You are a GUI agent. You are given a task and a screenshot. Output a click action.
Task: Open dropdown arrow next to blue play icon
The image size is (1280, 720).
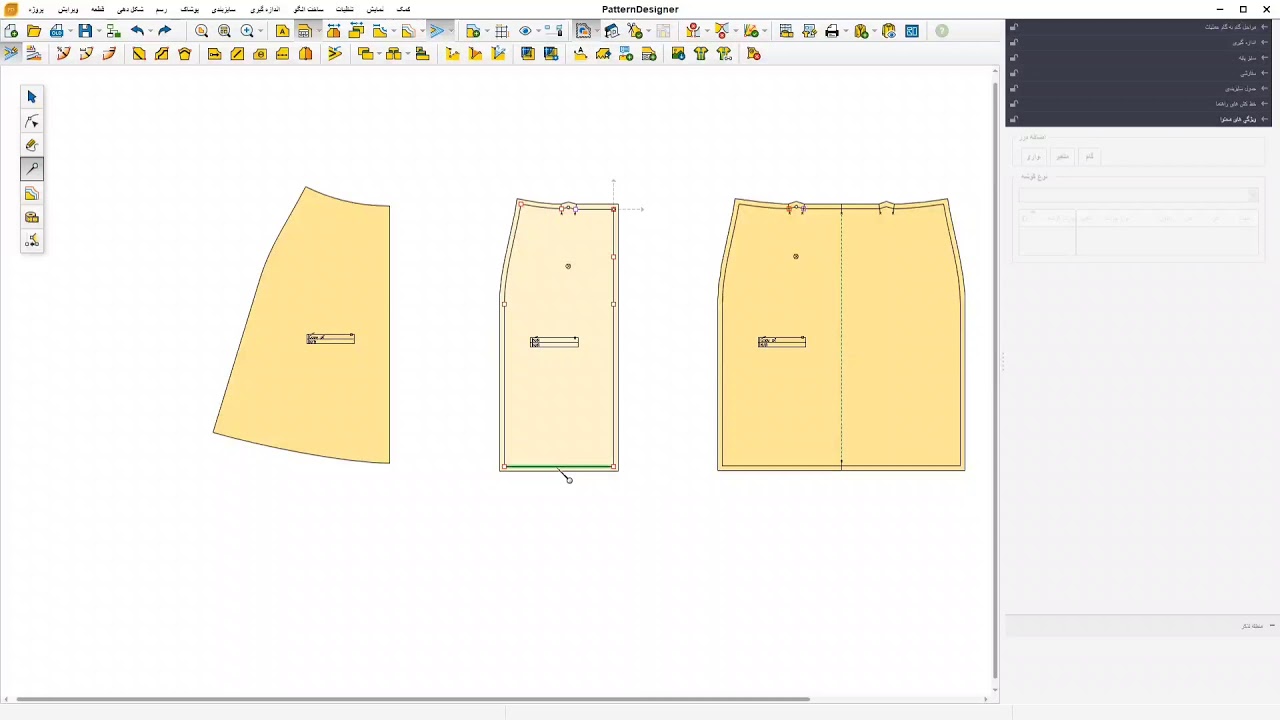click(x=452, y=31)
